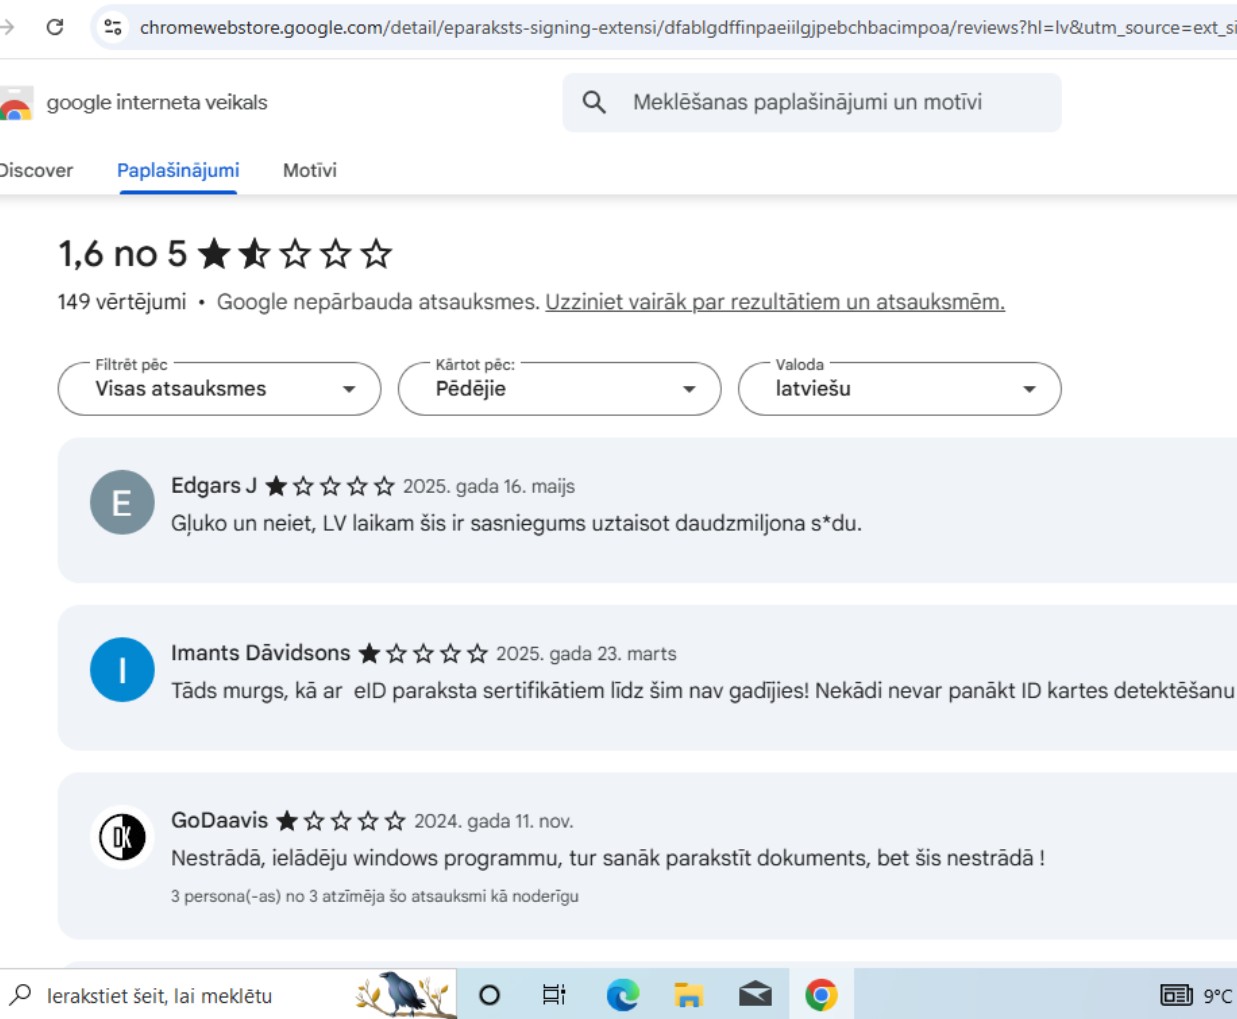Click review text 'Gļuko un neiet'
This screenshot has width=1237, height=1019.
pos(516,523)
